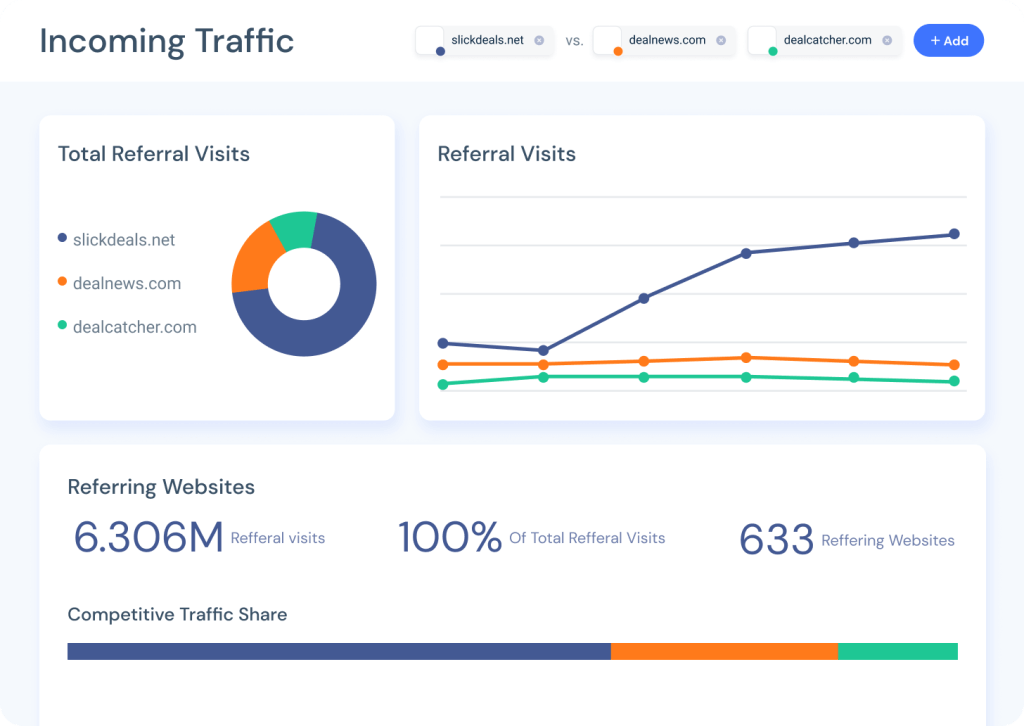Select the green segment of the donut chart

point(294,230)
